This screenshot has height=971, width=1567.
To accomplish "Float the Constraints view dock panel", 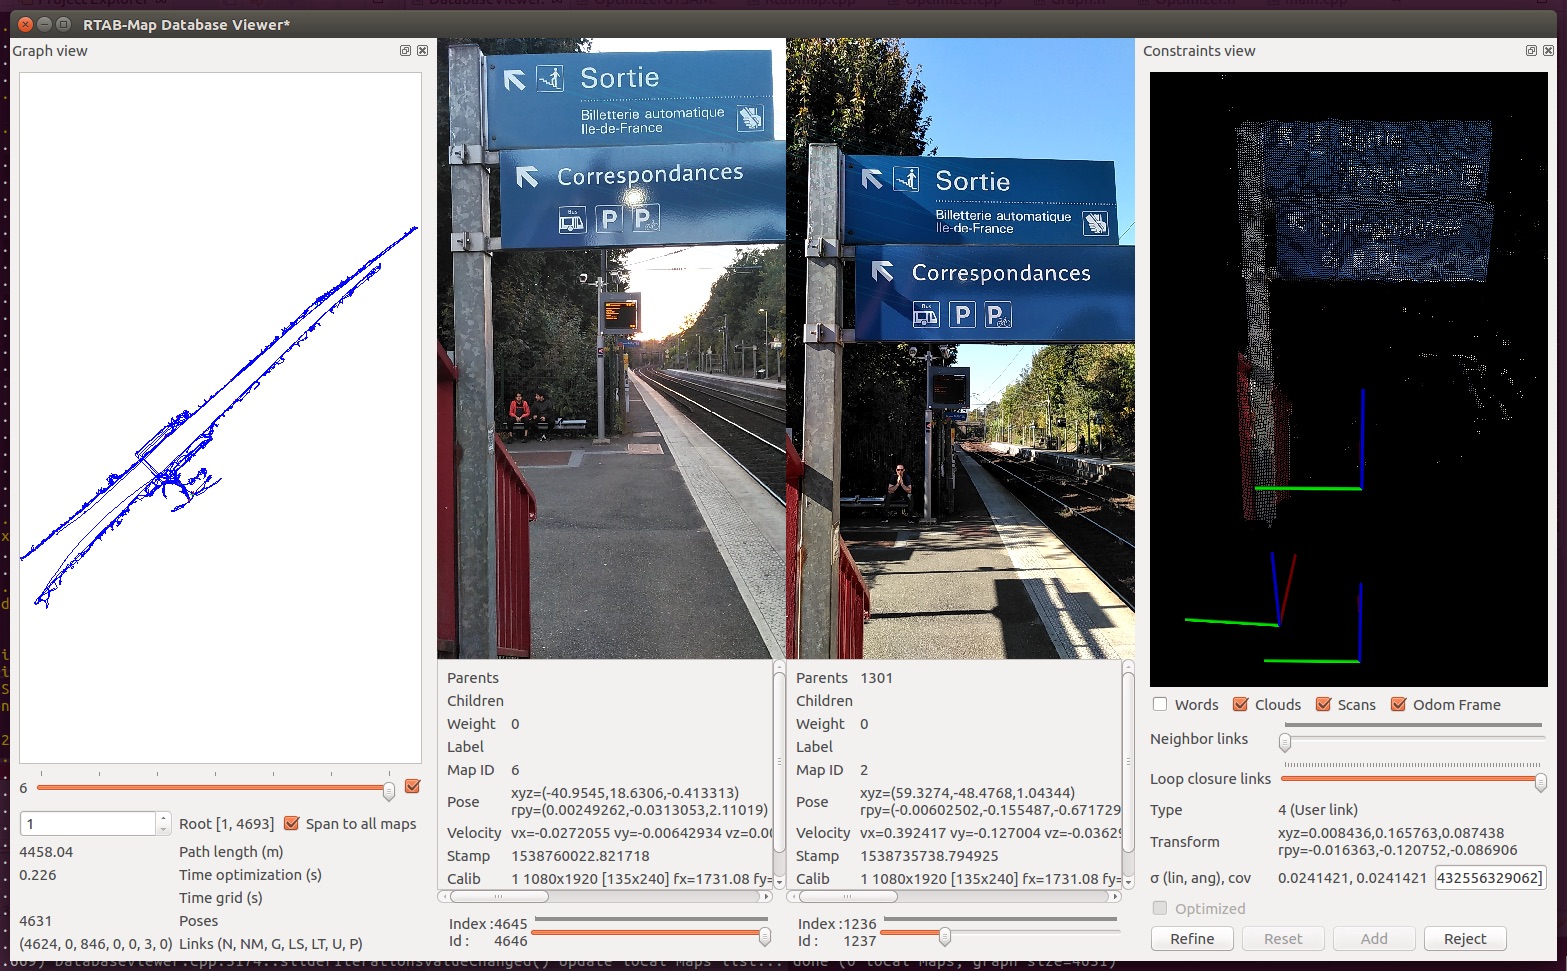I will (1531, 51).
